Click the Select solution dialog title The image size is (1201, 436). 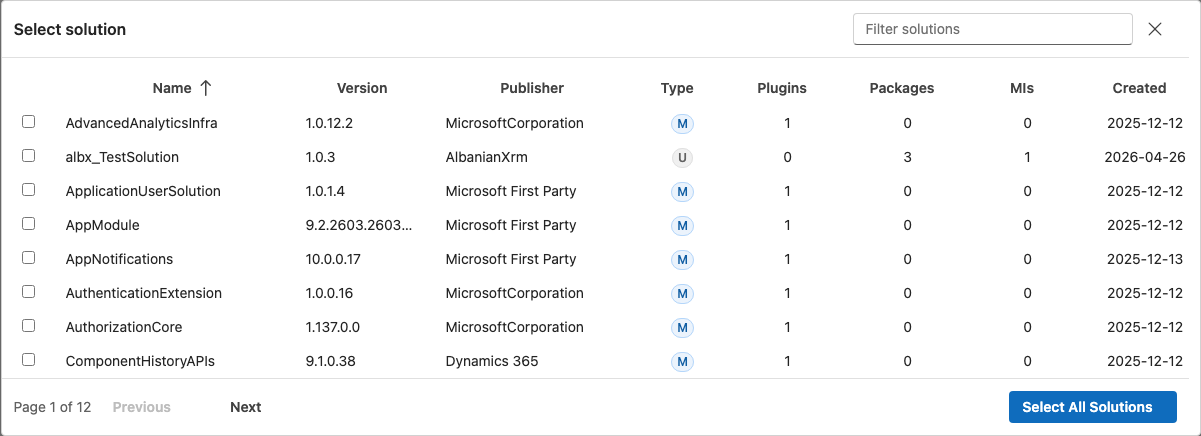[x=70, y=29]
